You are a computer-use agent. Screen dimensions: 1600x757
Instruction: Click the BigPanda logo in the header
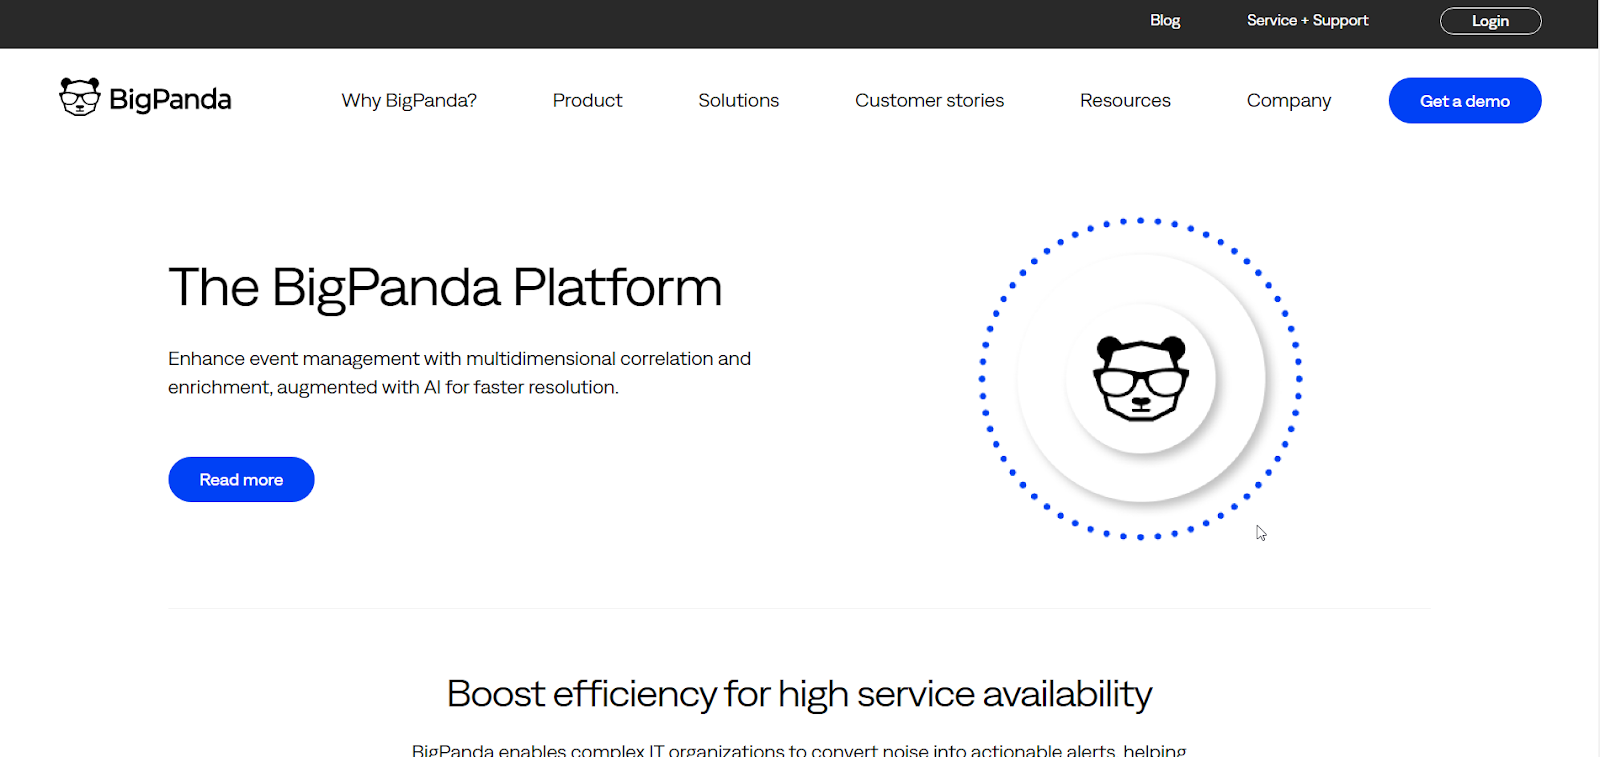coord(145,98)
